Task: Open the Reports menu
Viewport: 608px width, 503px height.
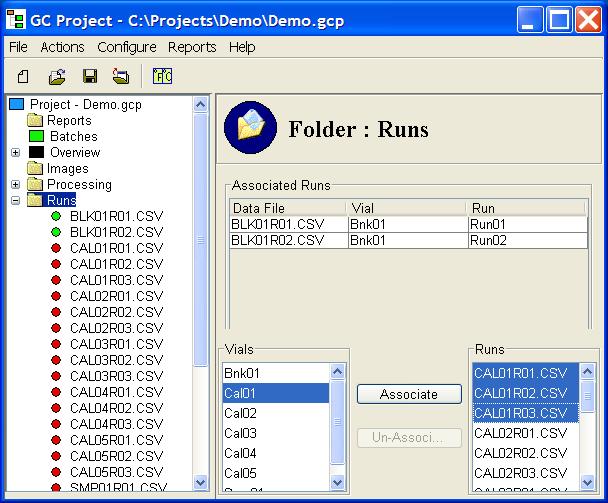Action: [192, 47]
